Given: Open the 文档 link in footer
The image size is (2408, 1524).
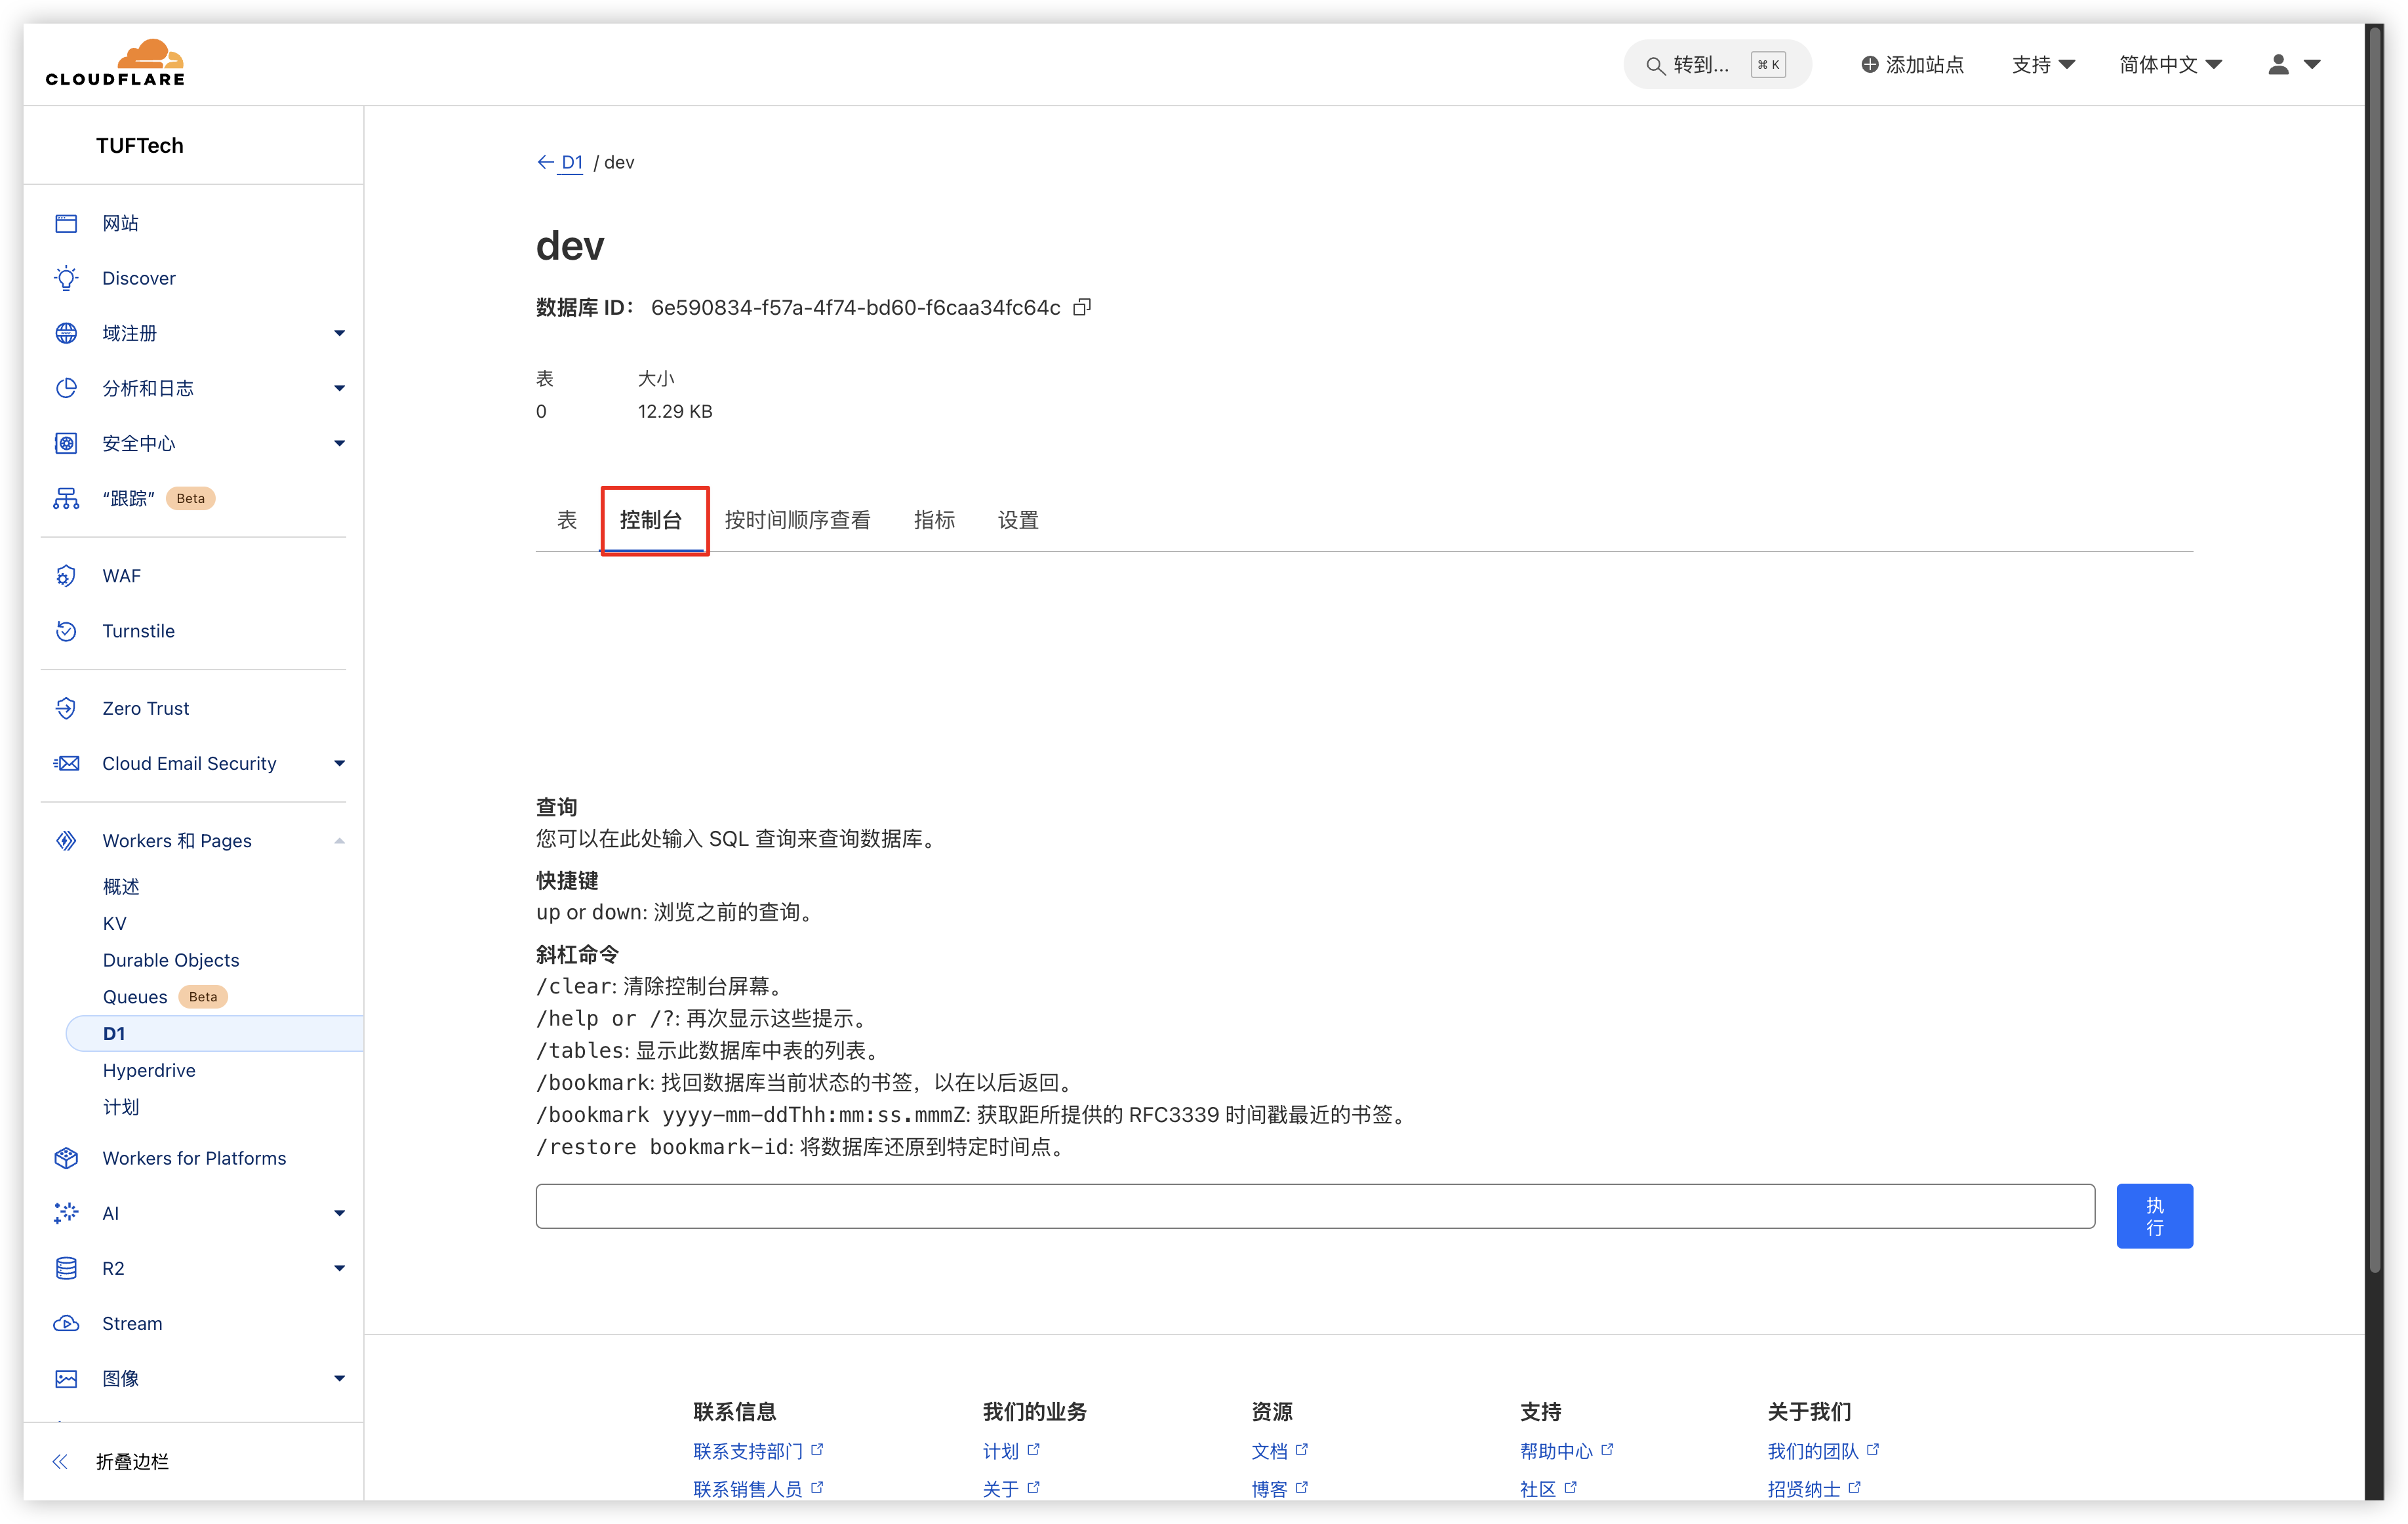Looking at the screenshot, I should click(1271, 1450).
